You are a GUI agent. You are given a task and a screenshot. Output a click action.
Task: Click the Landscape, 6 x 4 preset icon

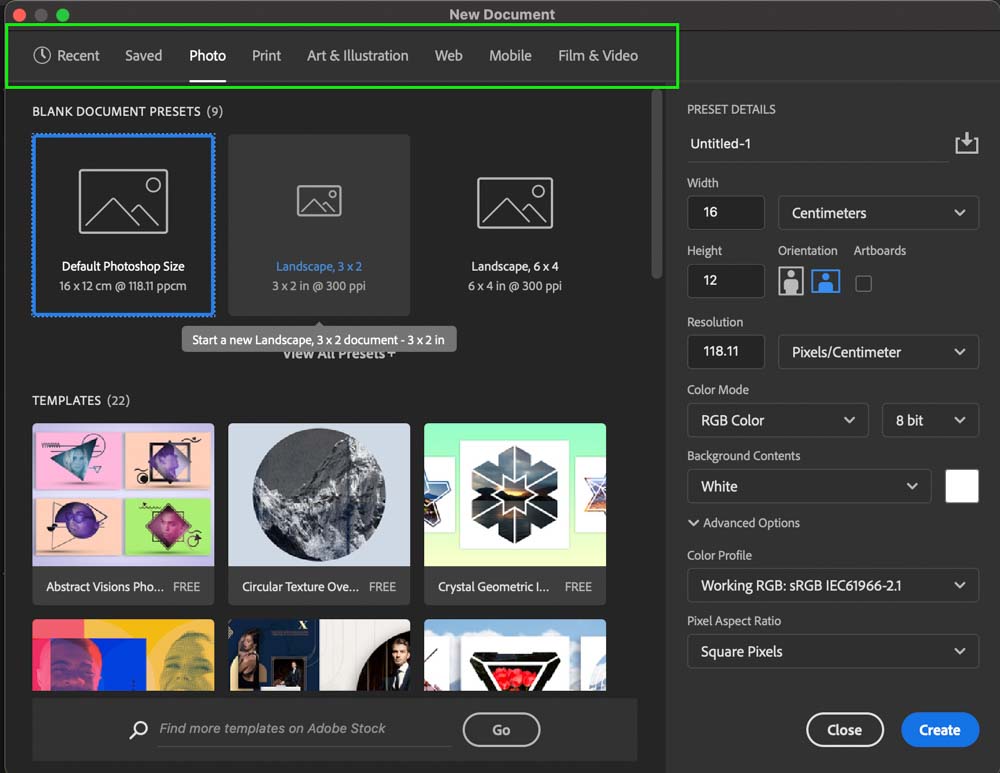(x=515, y=203)
